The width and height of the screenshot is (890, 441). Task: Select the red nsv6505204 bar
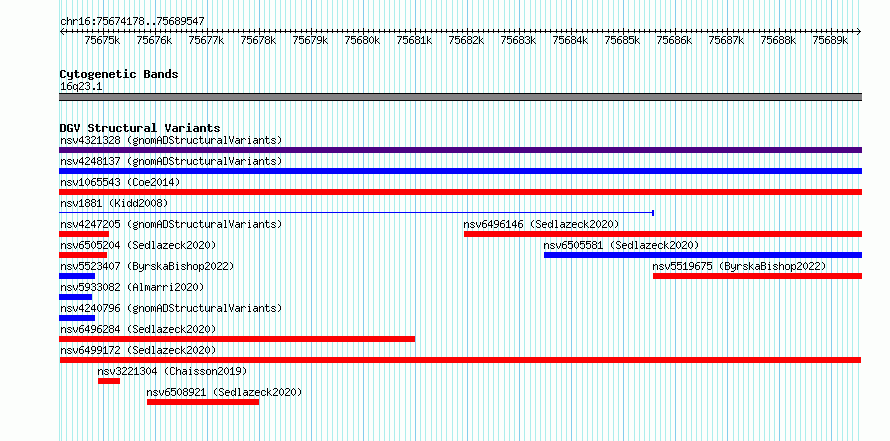pyautogui.click(x=83, y=255)
